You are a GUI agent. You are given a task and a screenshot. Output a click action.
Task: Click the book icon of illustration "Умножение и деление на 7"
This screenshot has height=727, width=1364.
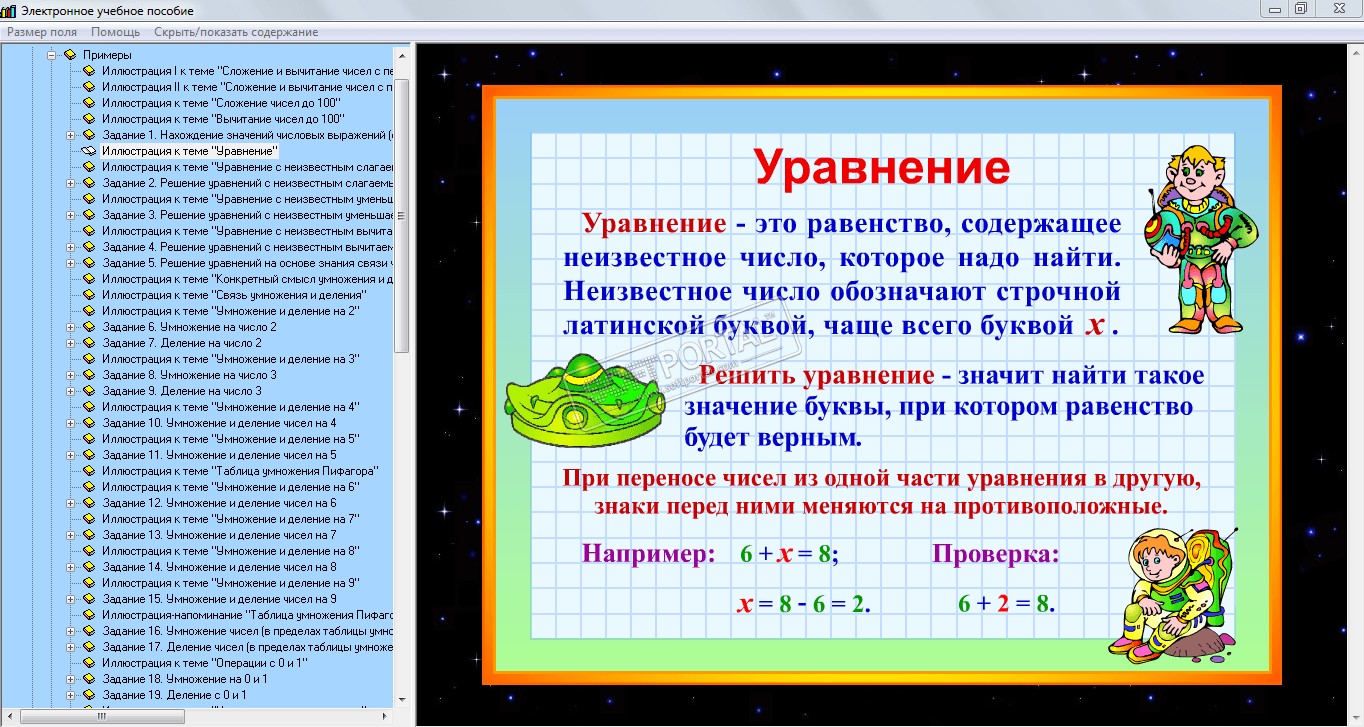[88, 519]
